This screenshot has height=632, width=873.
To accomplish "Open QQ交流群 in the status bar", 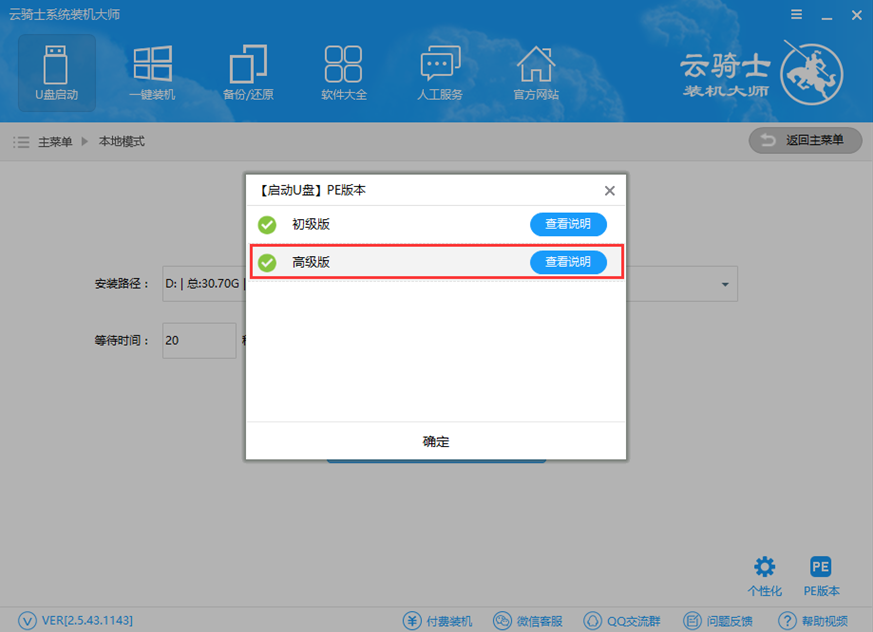I will pos(621,620).
